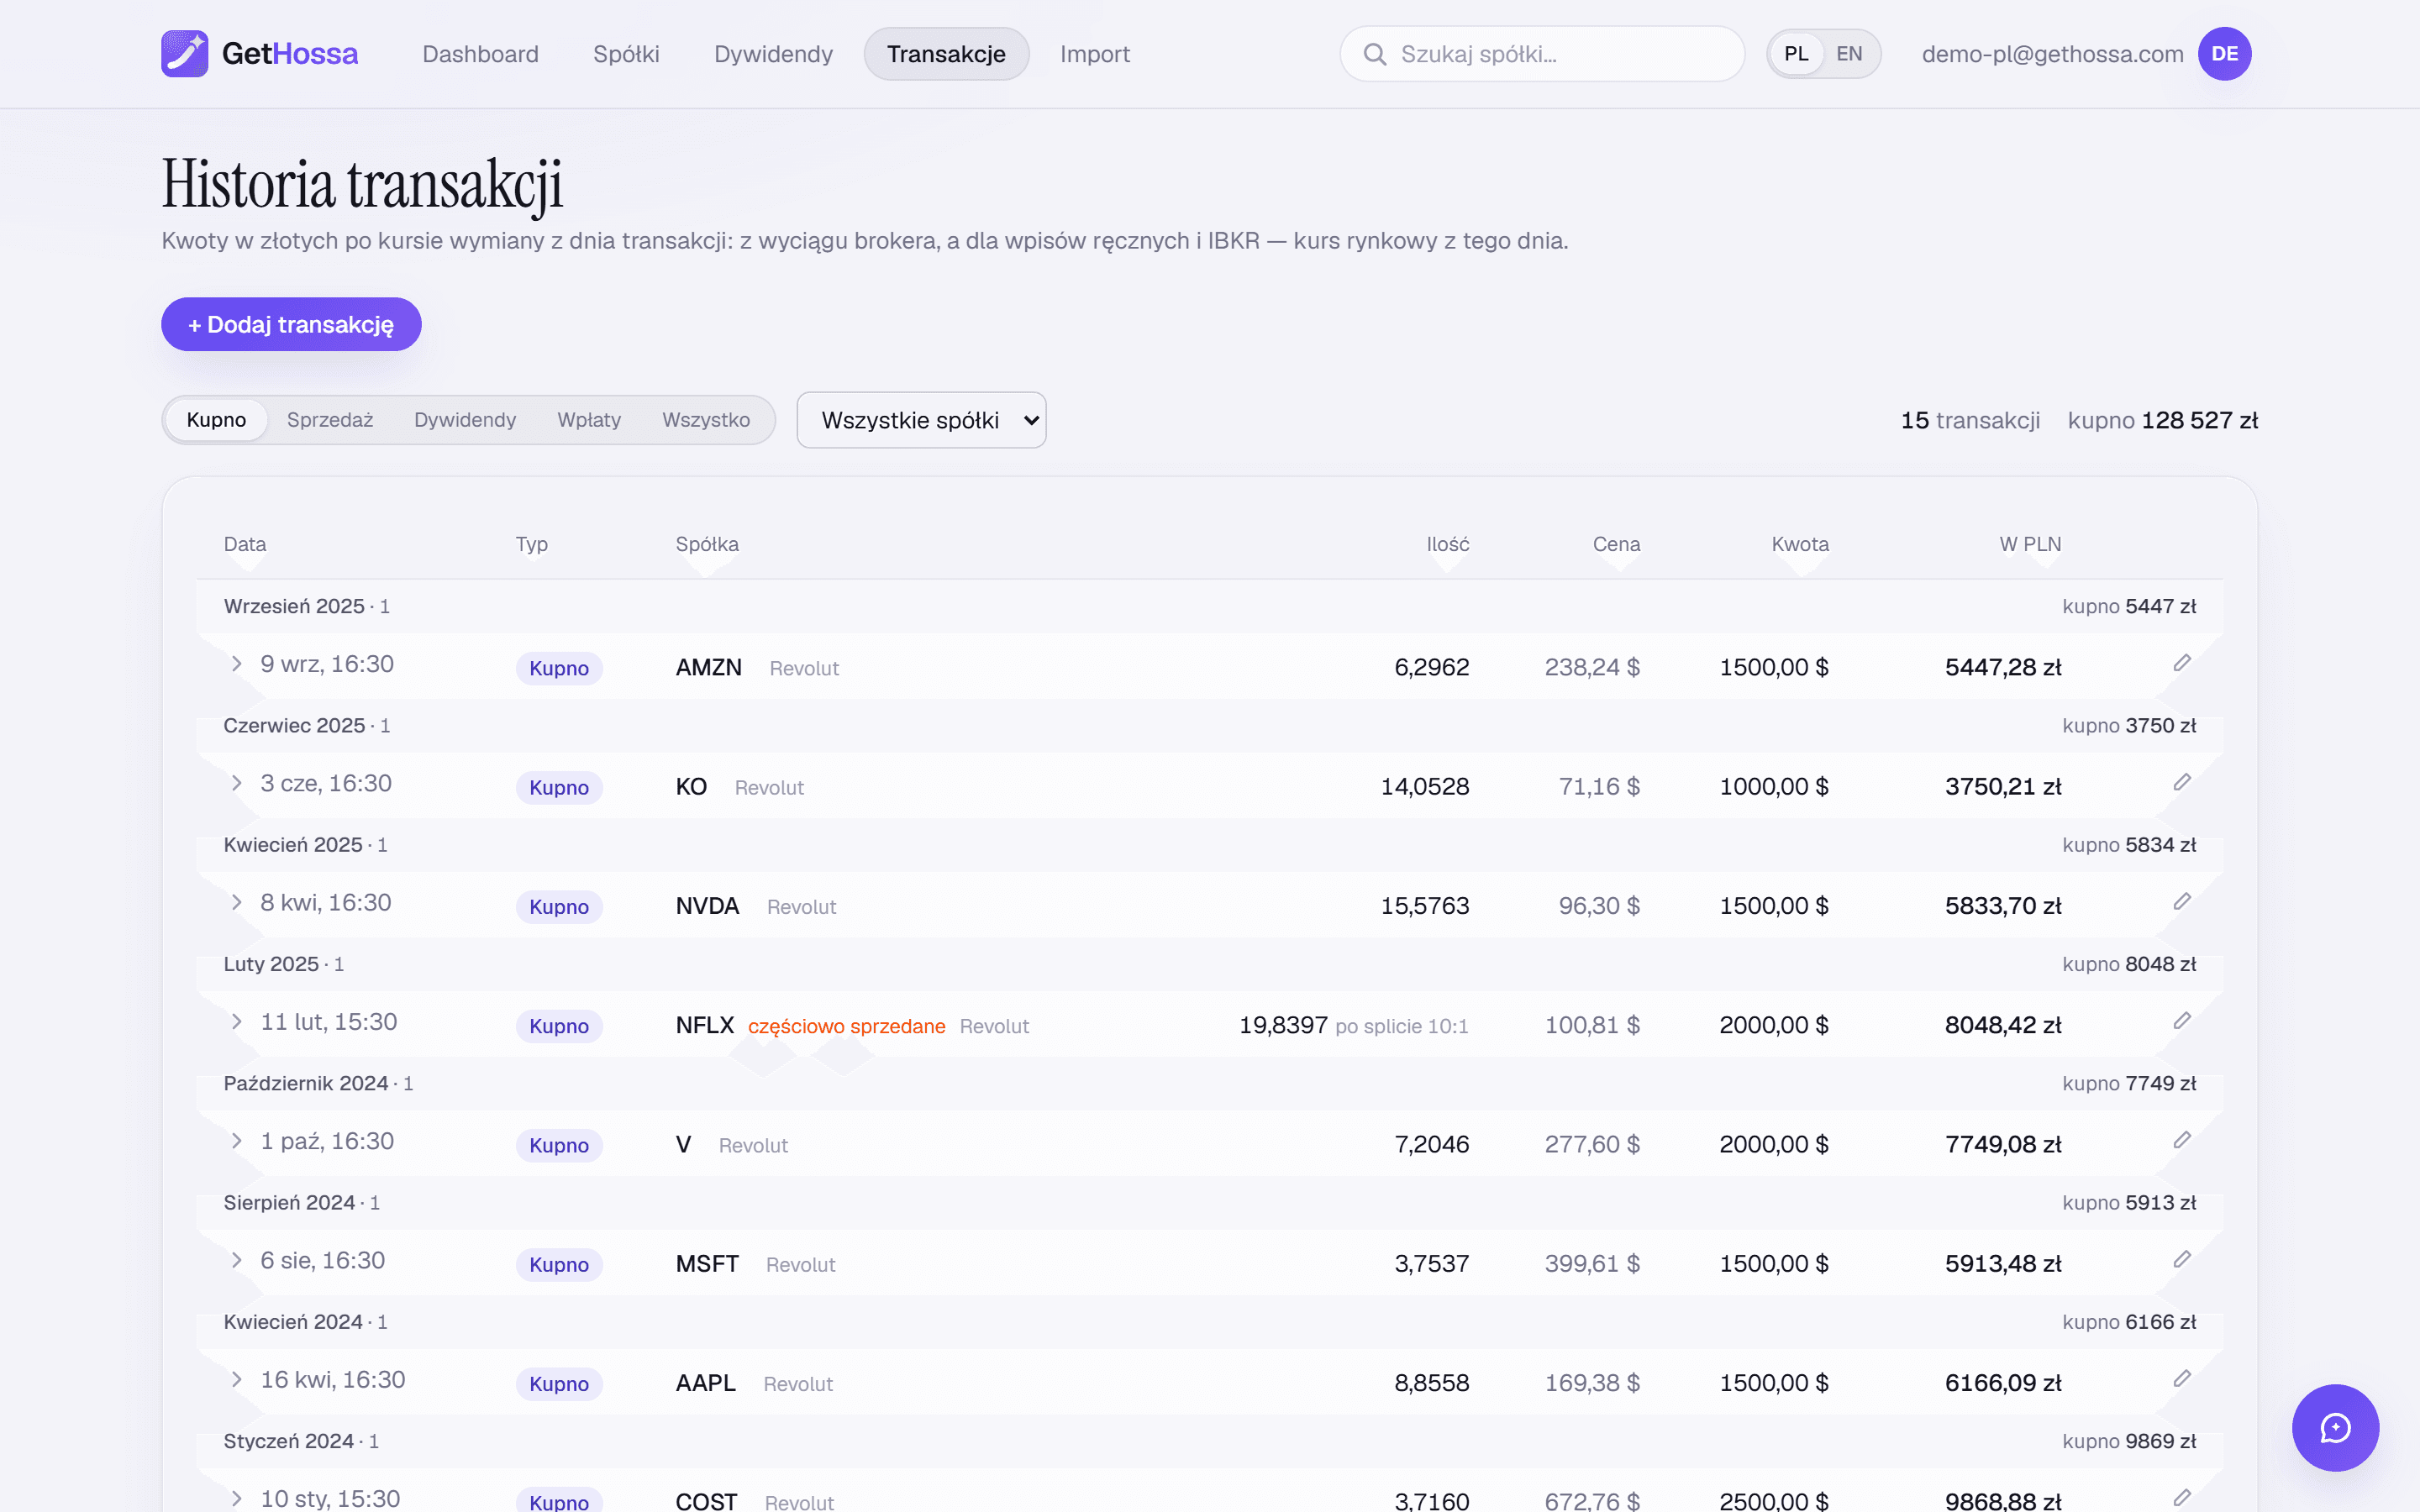Viewport: 2420px width, 1512px height.
Task: Expand the 1 paź V row
Action: (x=237, y=1141)
